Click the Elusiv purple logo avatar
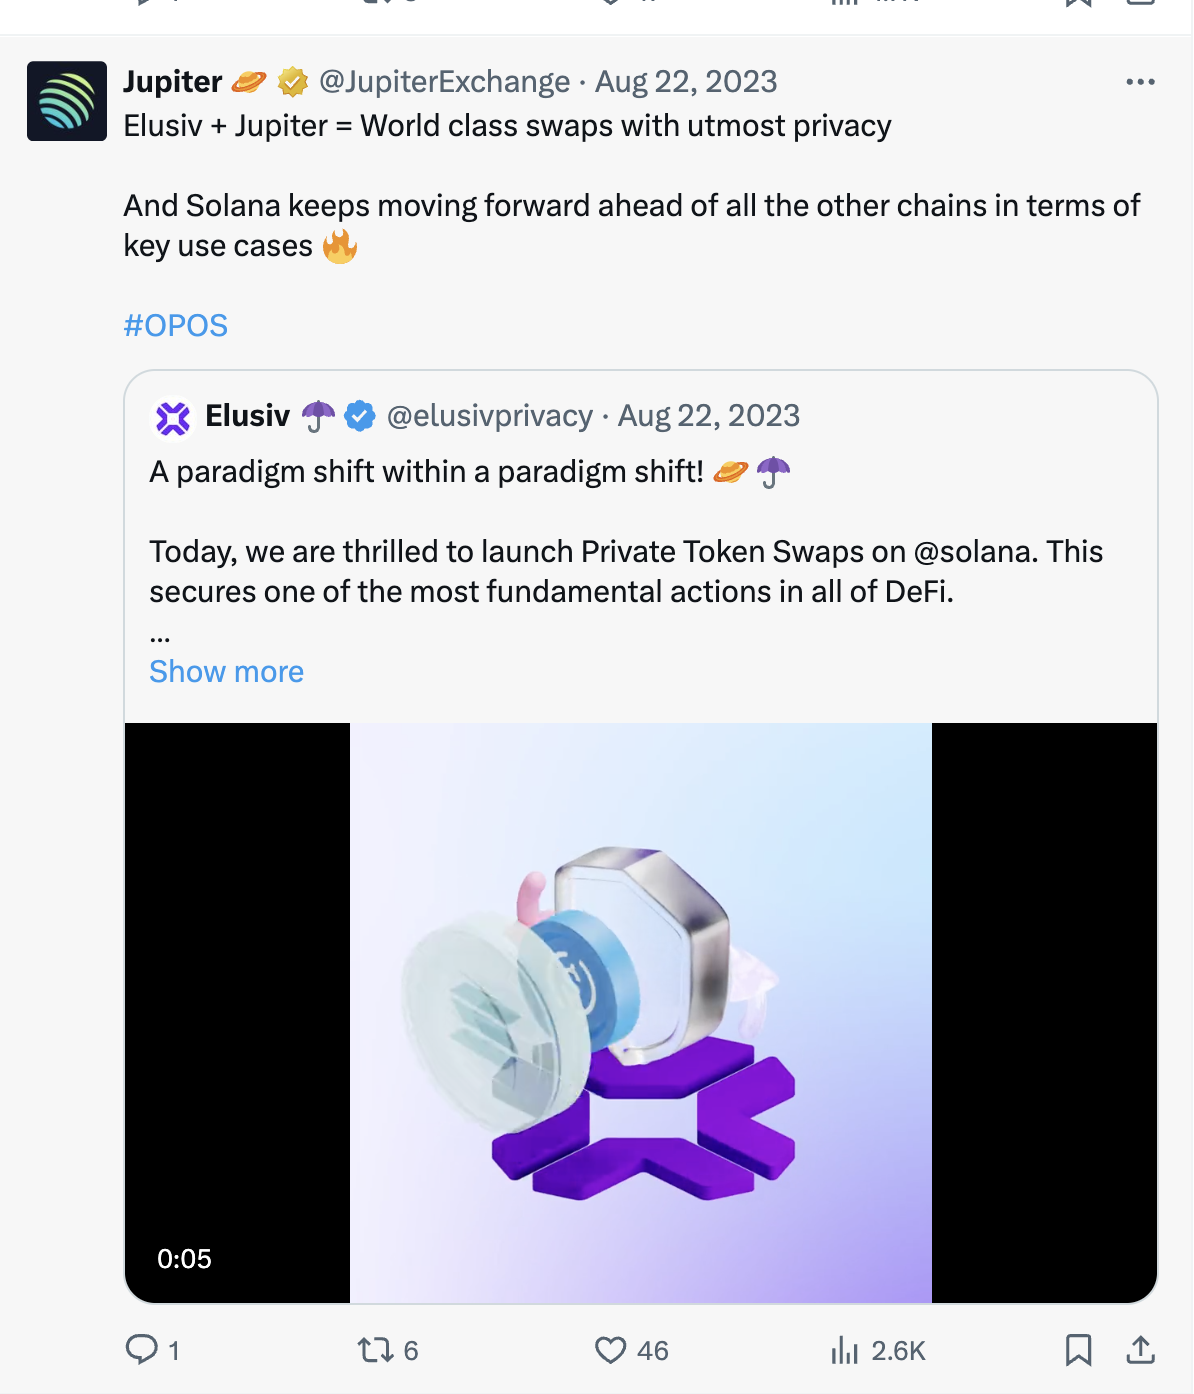 pyautogui.click(x=173, y=417)
